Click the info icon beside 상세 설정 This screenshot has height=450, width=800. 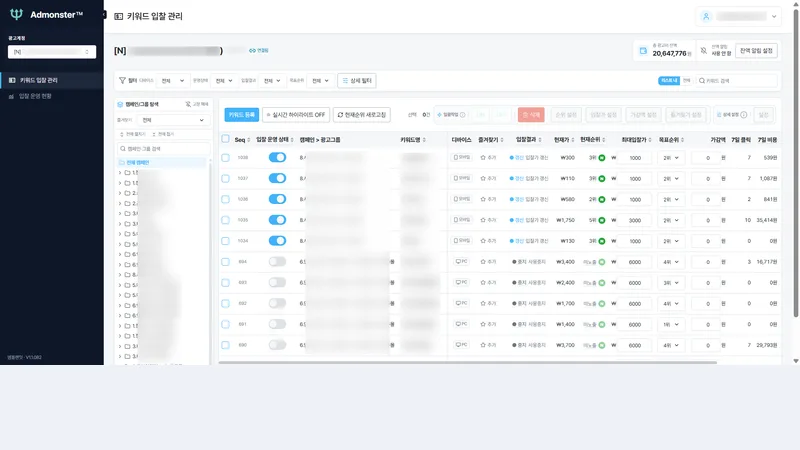[x=743, y=115]
